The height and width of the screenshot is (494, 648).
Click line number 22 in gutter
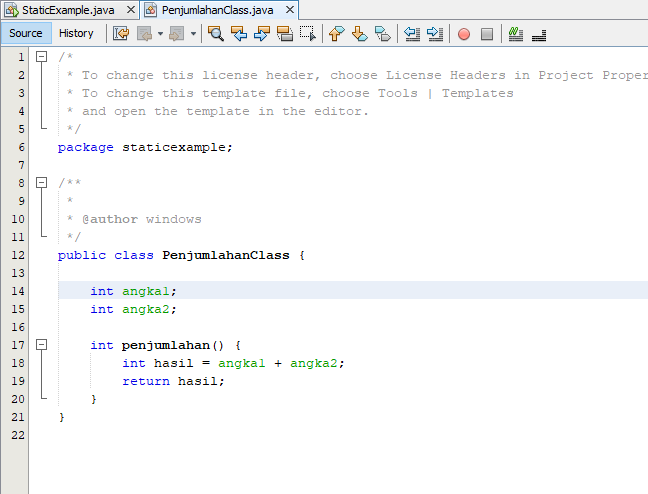[18, 435]
